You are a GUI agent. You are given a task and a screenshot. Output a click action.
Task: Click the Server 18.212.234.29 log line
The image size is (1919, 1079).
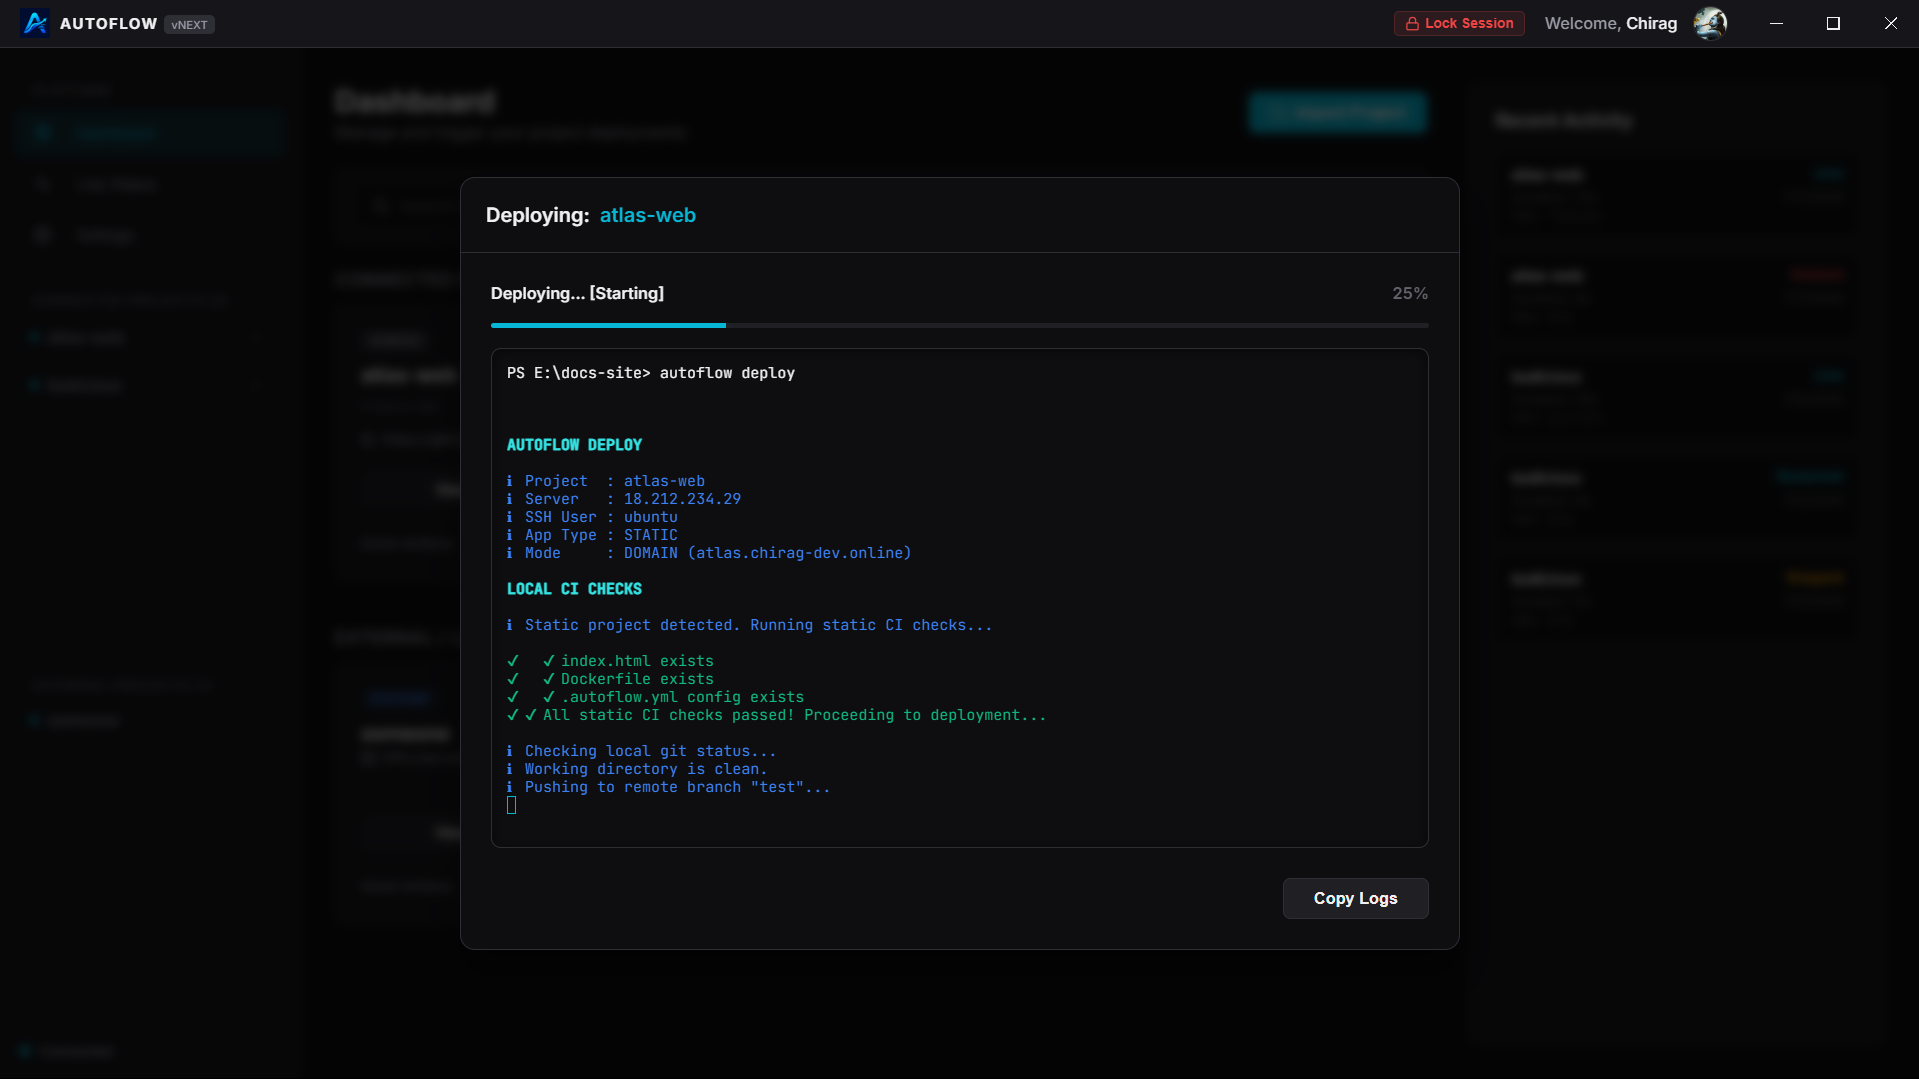click(x=624, y=499)
